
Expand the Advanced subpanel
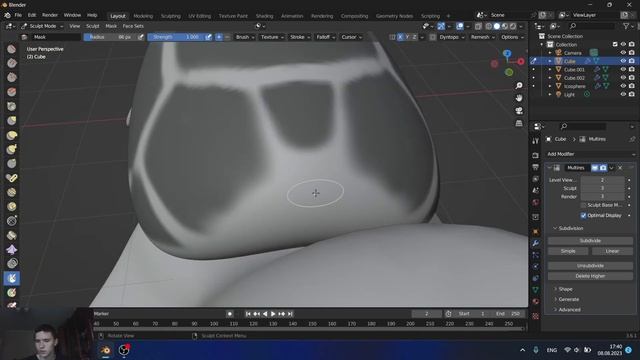(569, 310)
